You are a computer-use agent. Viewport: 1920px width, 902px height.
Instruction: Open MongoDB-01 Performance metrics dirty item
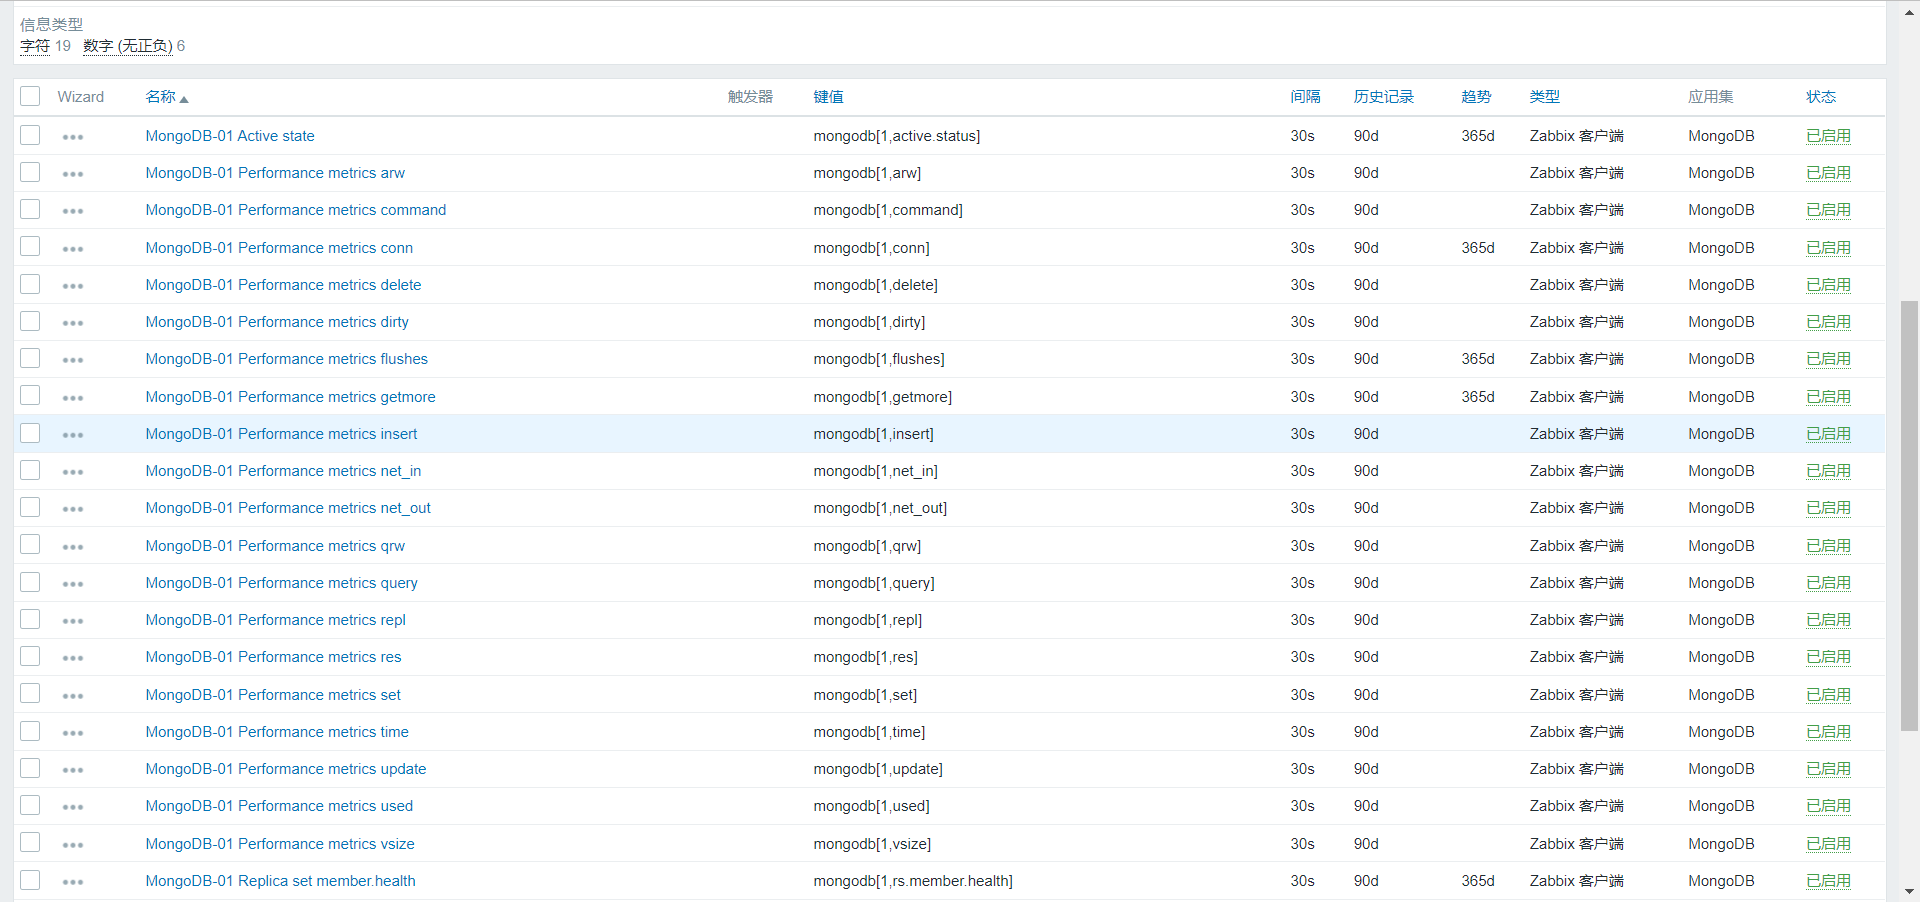coord(277,322)
